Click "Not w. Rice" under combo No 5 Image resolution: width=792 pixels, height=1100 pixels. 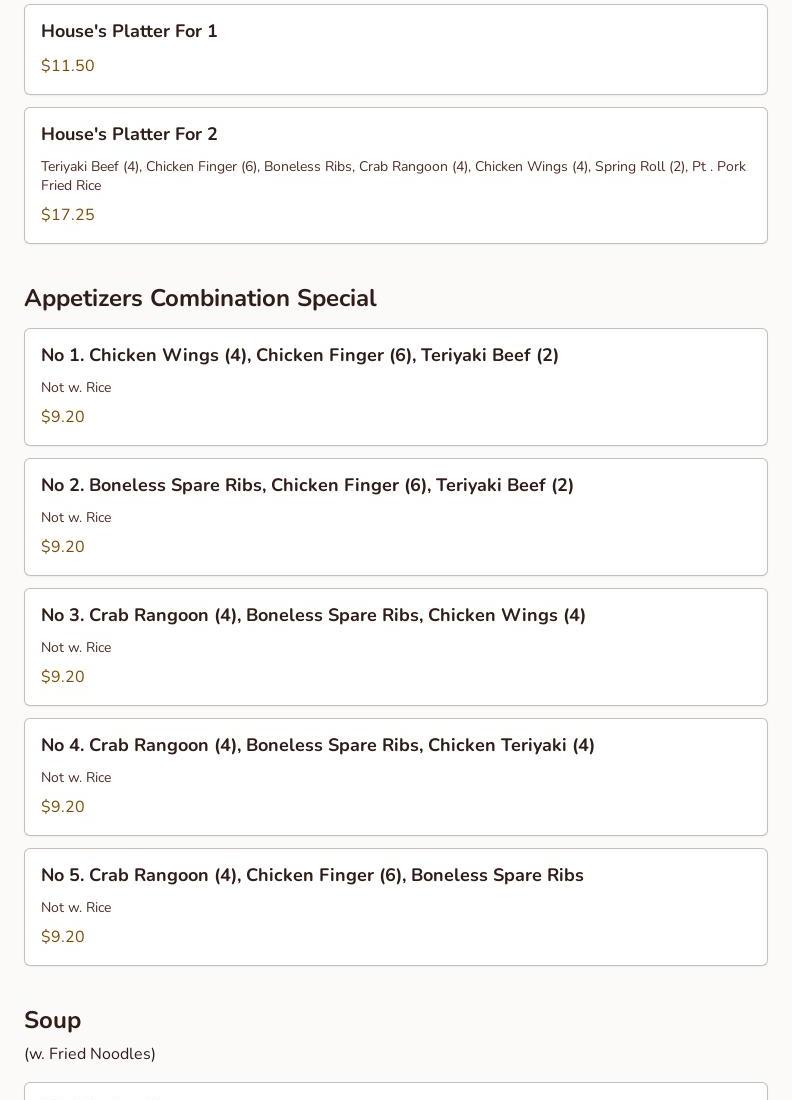[76, 908]
